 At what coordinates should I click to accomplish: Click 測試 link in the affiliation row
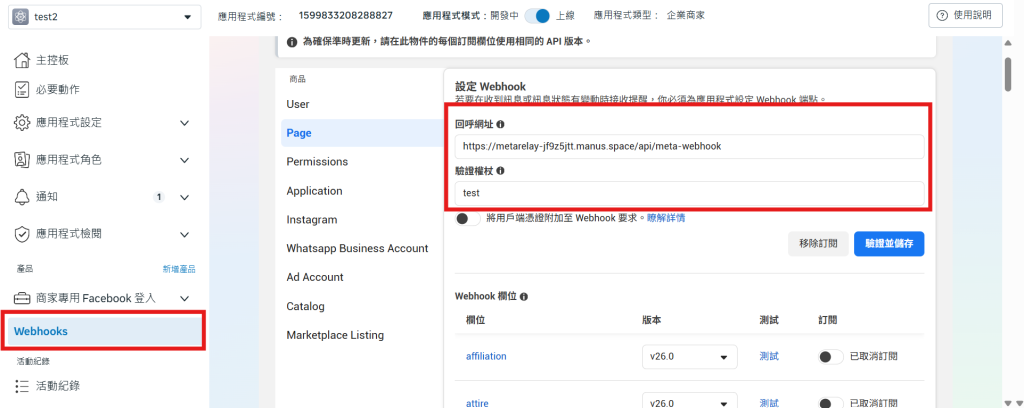click(x=769, y=356)
